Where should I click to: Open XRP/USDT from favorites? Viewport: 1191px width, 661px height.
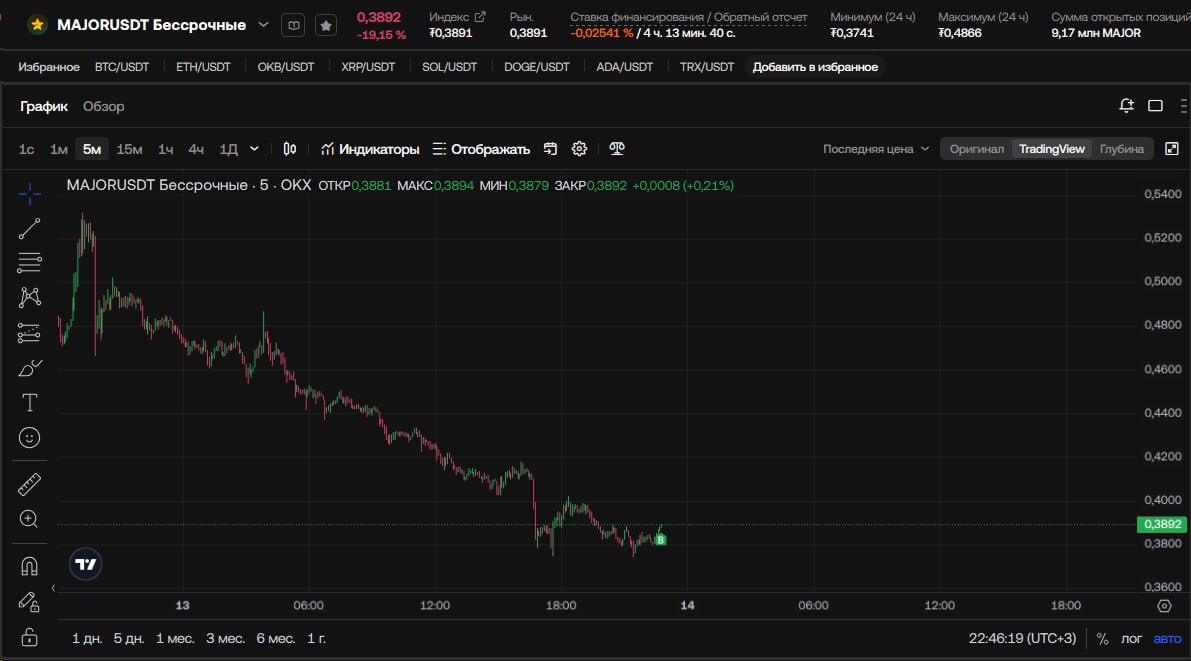[x=368, y=67]
